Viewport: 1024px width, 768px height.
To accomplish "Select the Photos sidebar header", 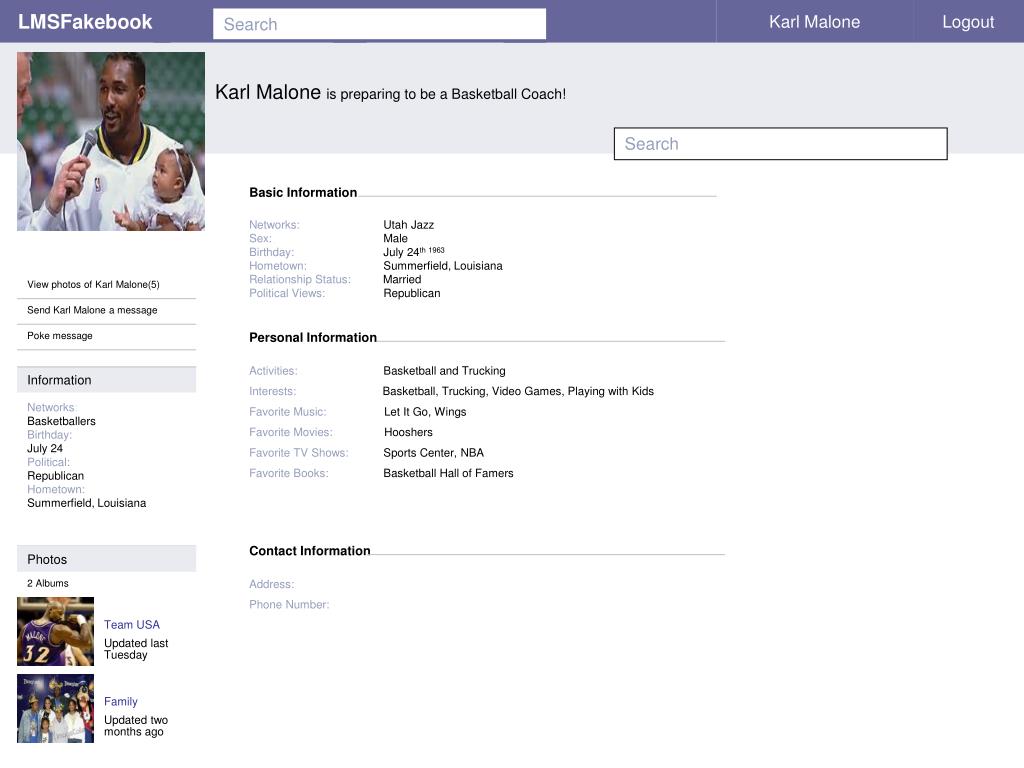I will [x=106, y=559].
